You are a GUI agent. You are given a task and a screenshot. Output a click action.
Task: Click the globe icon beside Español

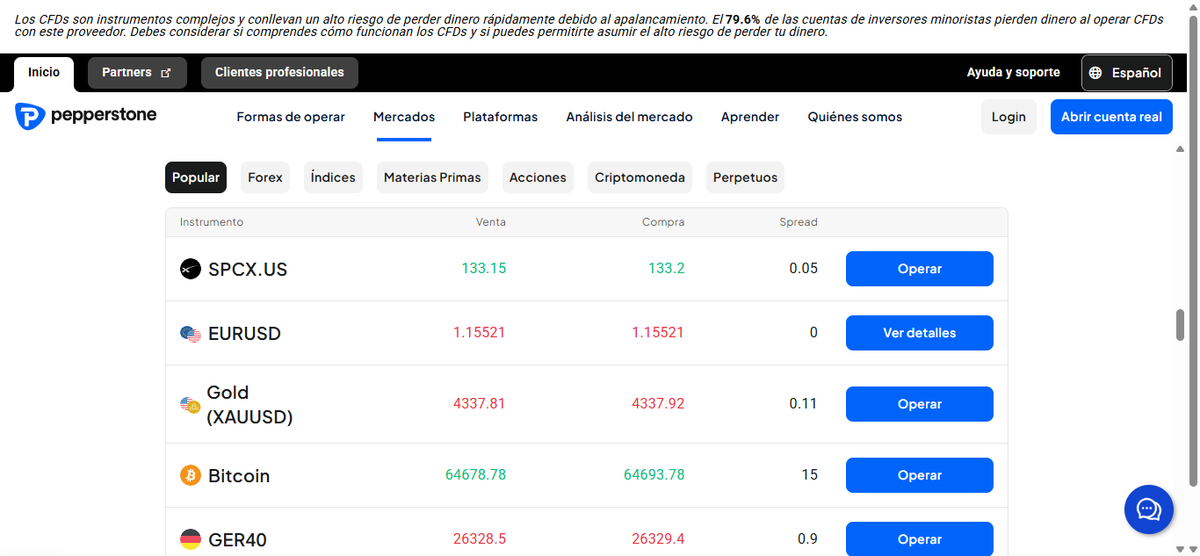1096,73
